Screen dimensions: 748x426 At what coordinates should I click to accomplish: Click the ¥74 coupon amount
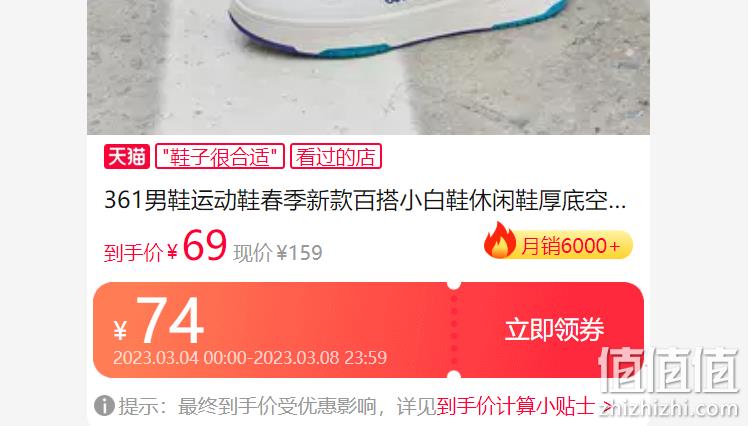coord(159,321)
